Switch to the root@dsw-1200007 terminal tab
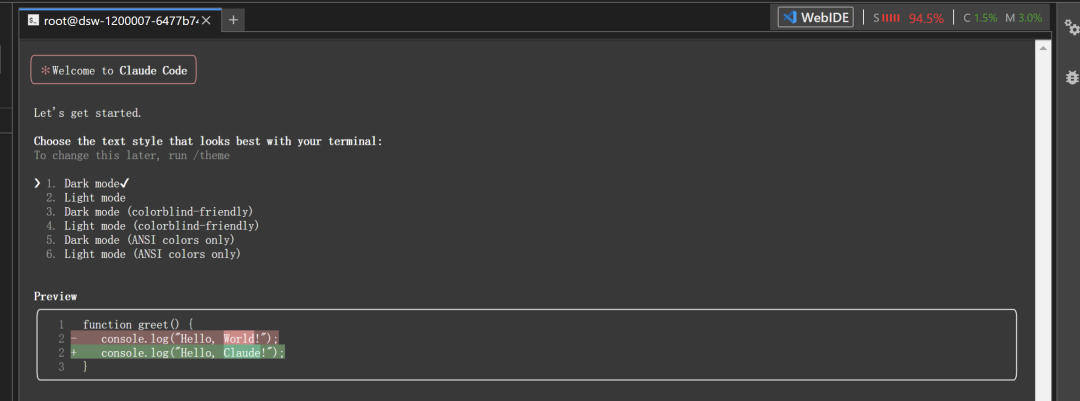The width and height of the screenshot is (1080, 401). 120,20
